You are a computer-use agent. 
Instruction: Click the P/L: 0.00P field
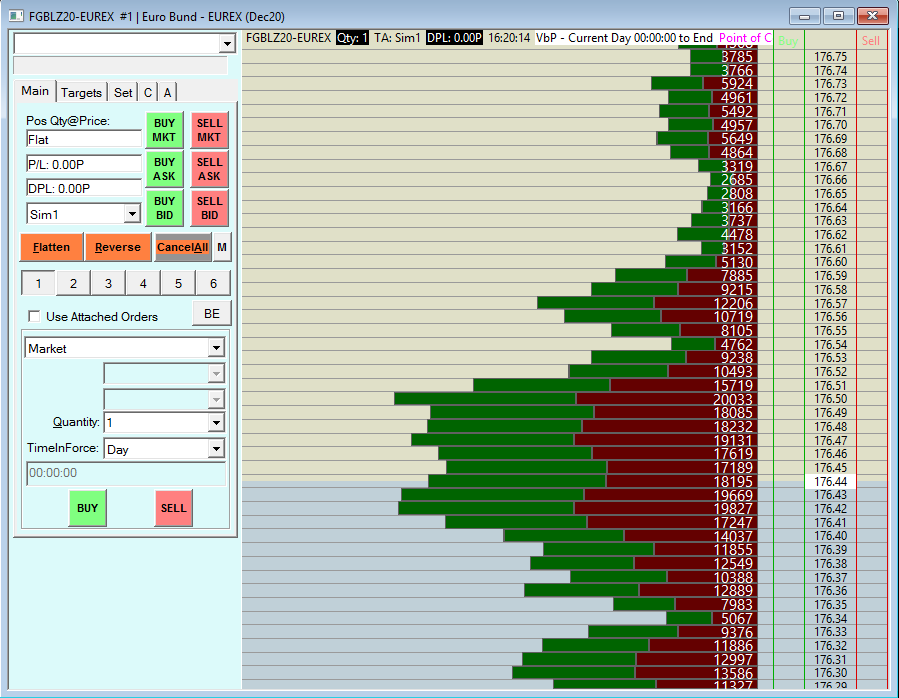click(x=84, y=164)
